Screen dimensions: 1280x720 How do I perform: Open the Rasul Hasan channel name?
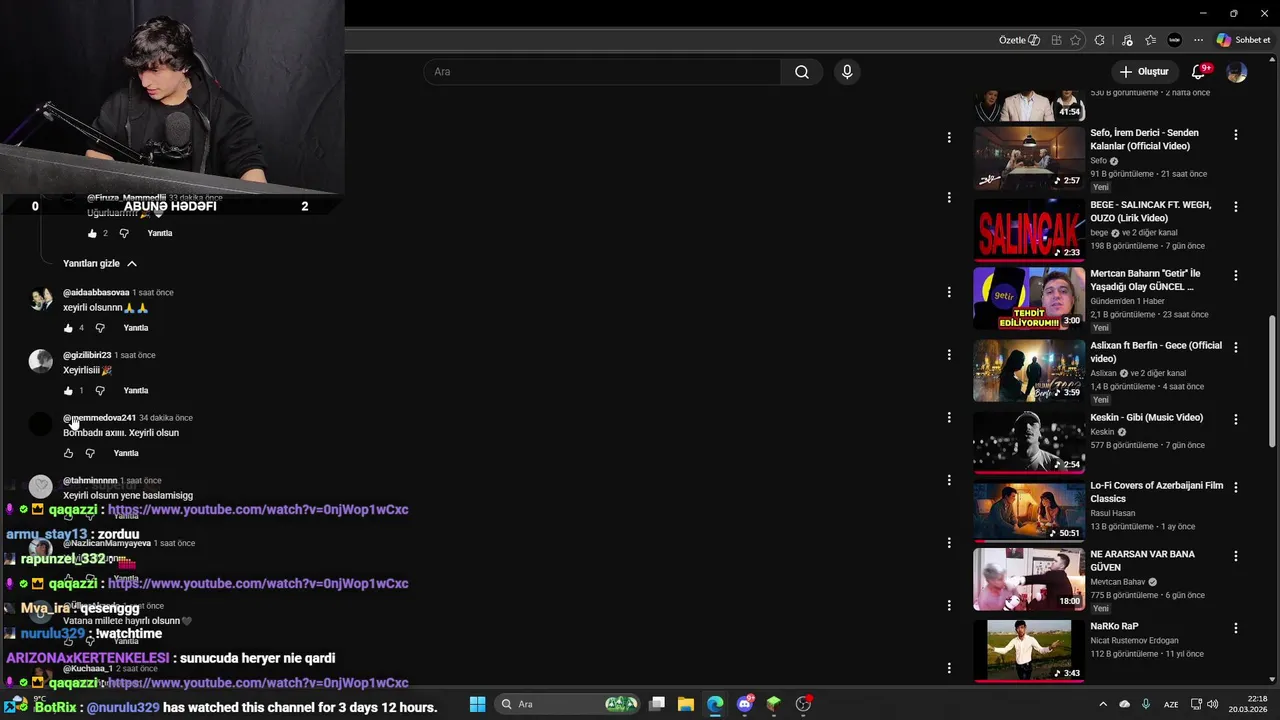click(1114, 513)
